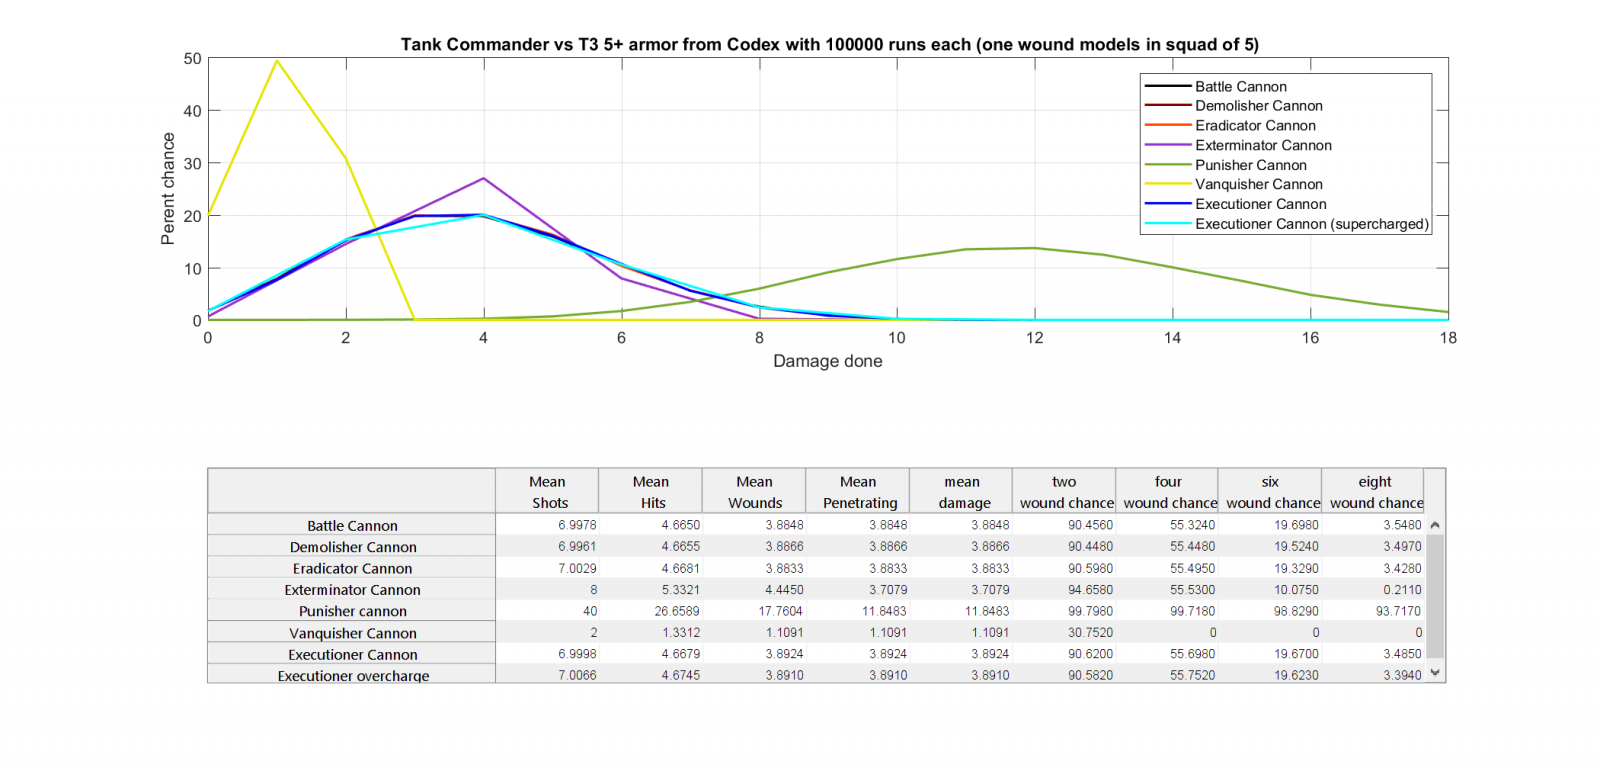The image size is (1600, 768).
Task: Select the Battle Cannon legend entry
Action: point(1240,87)
